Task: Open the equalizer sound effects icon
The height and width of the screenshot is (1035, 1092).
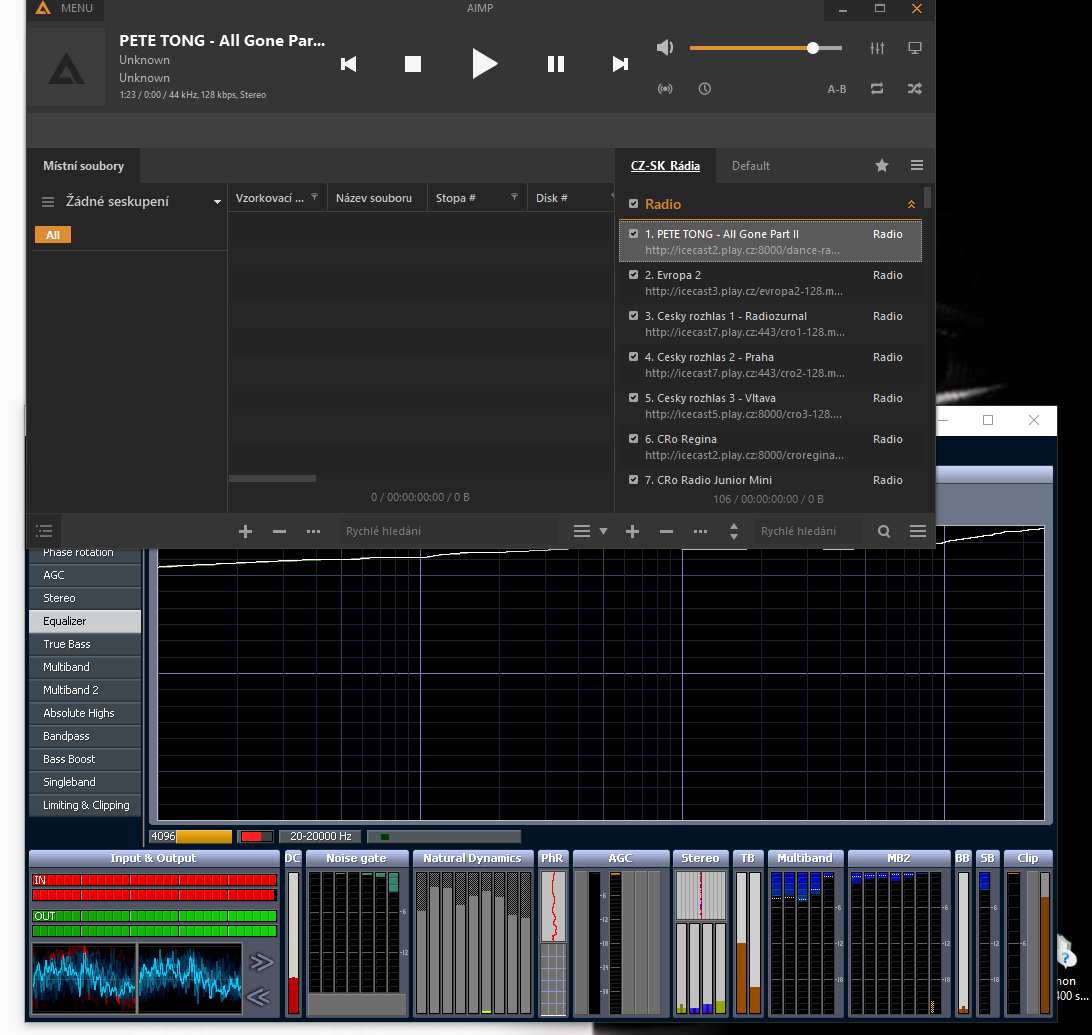Action: [x=877, y=48]
